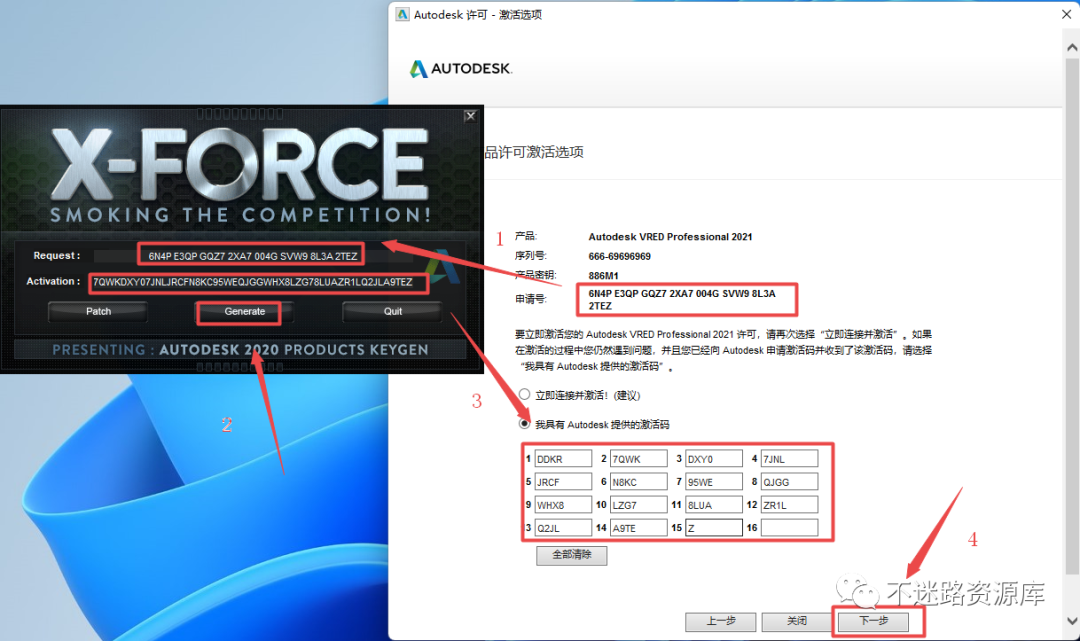Click activation field 3 containing DXY0
Screen dimensions: 1080x641
point(714,459)
